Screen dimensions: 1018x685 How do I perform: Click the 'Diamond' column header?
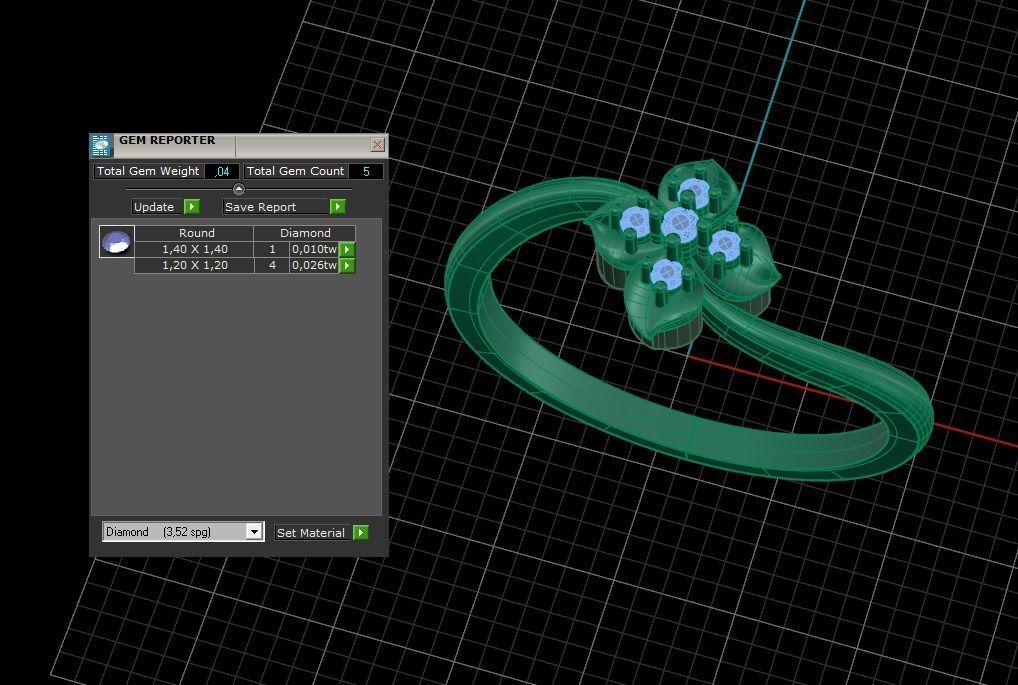coord(304,233)
